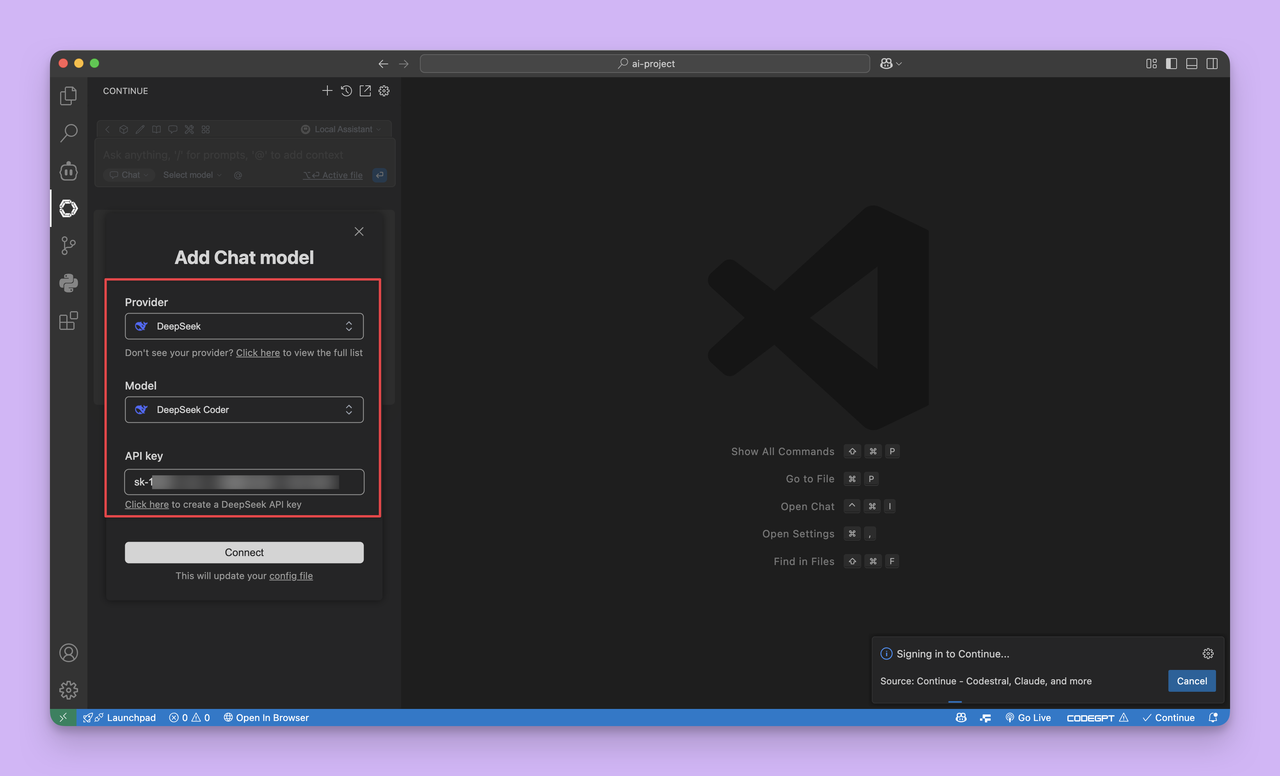The image size is (1280, 776).
Task: Open the Extensions view from the activity bar
Action: (68, 320)
